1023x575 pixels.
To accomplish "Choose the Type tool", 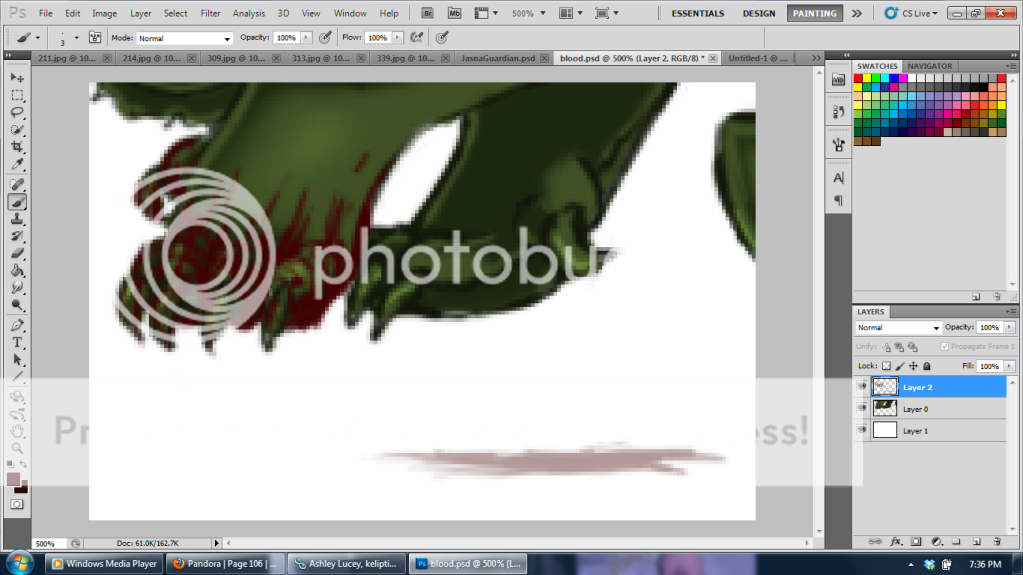I will (x=17, y=341).
